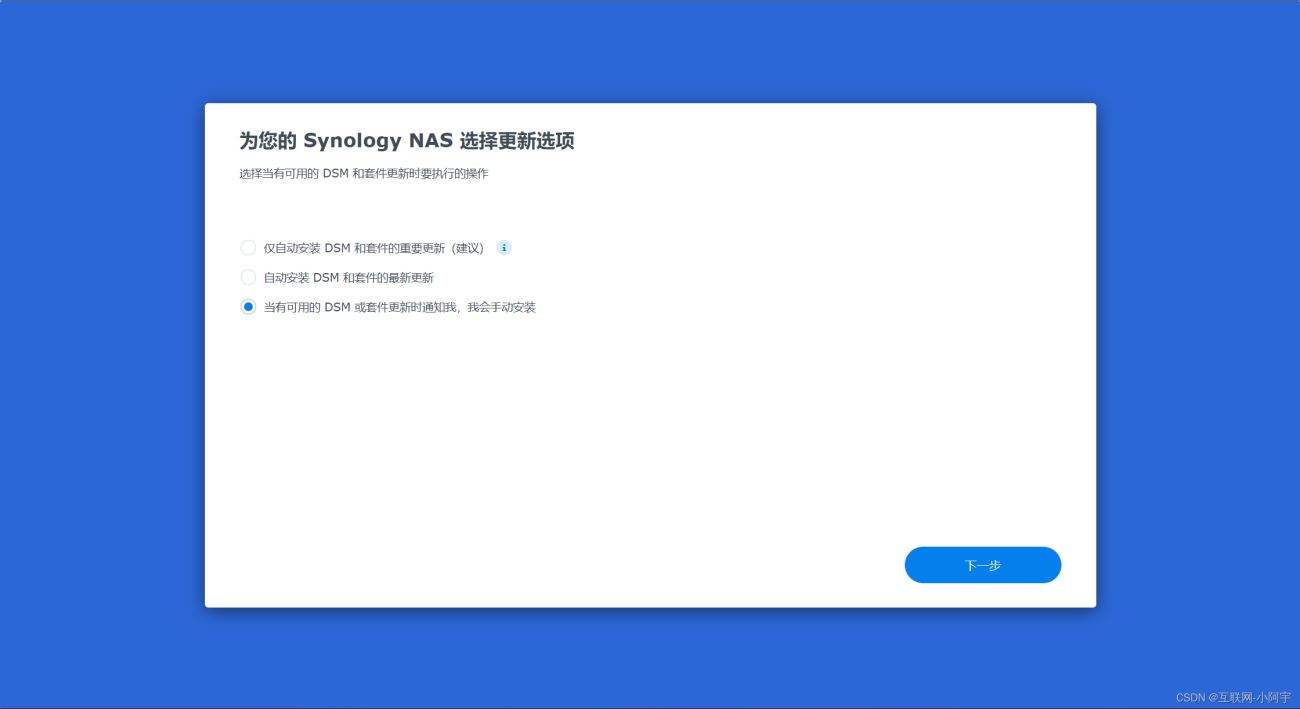Screen dimensions: 1300x709
Task: Click the 下一步 button
Action: click(x=982, y=565)
